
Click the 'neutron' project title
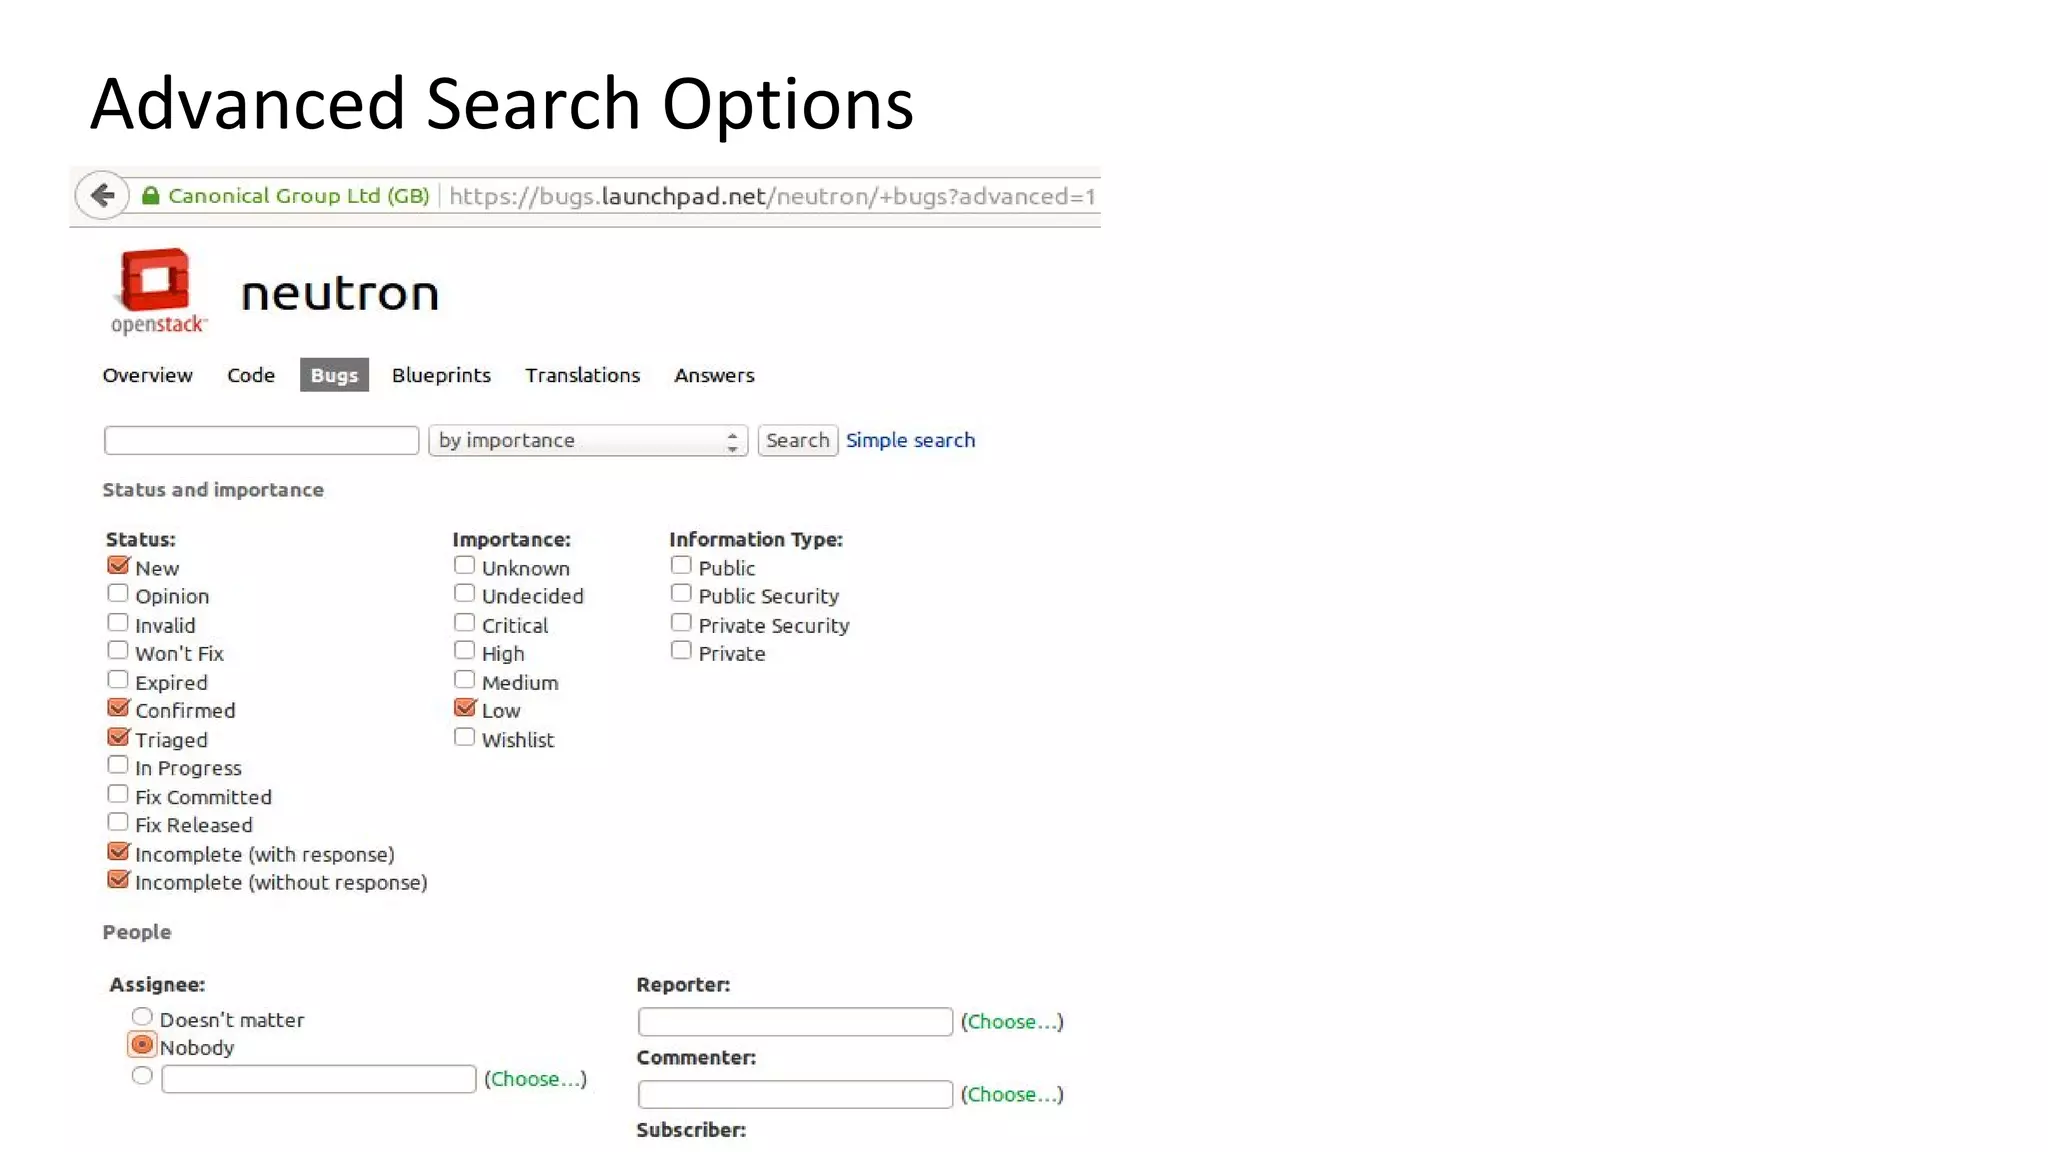(340, 294)
